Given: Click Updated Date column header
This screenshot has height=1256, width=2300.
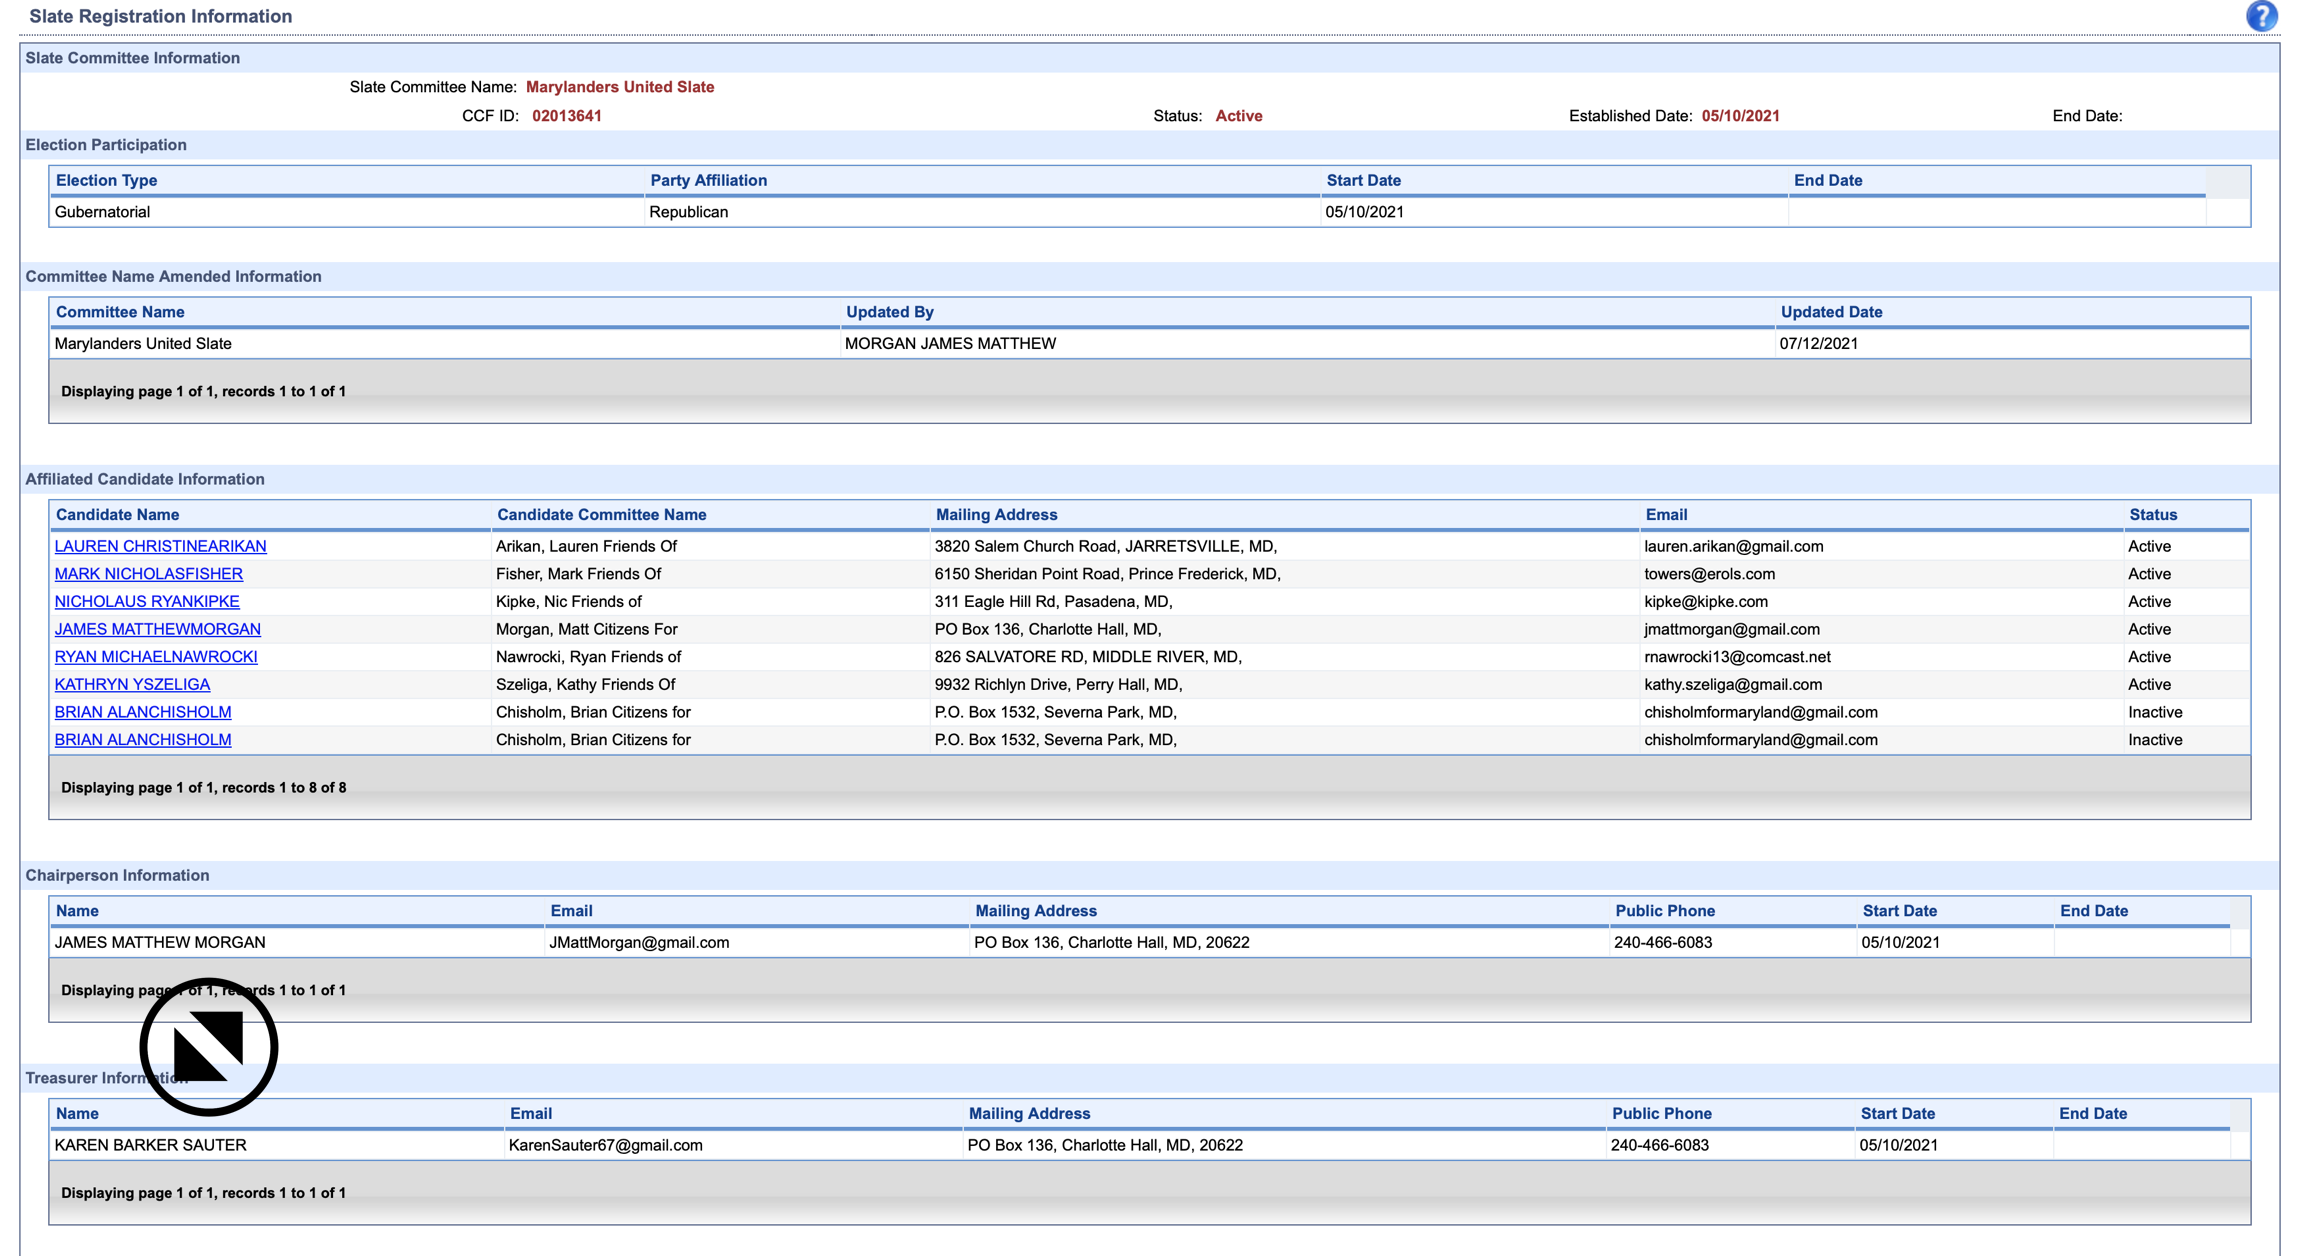Looking at the screenshot, I should click(1831, 312).
